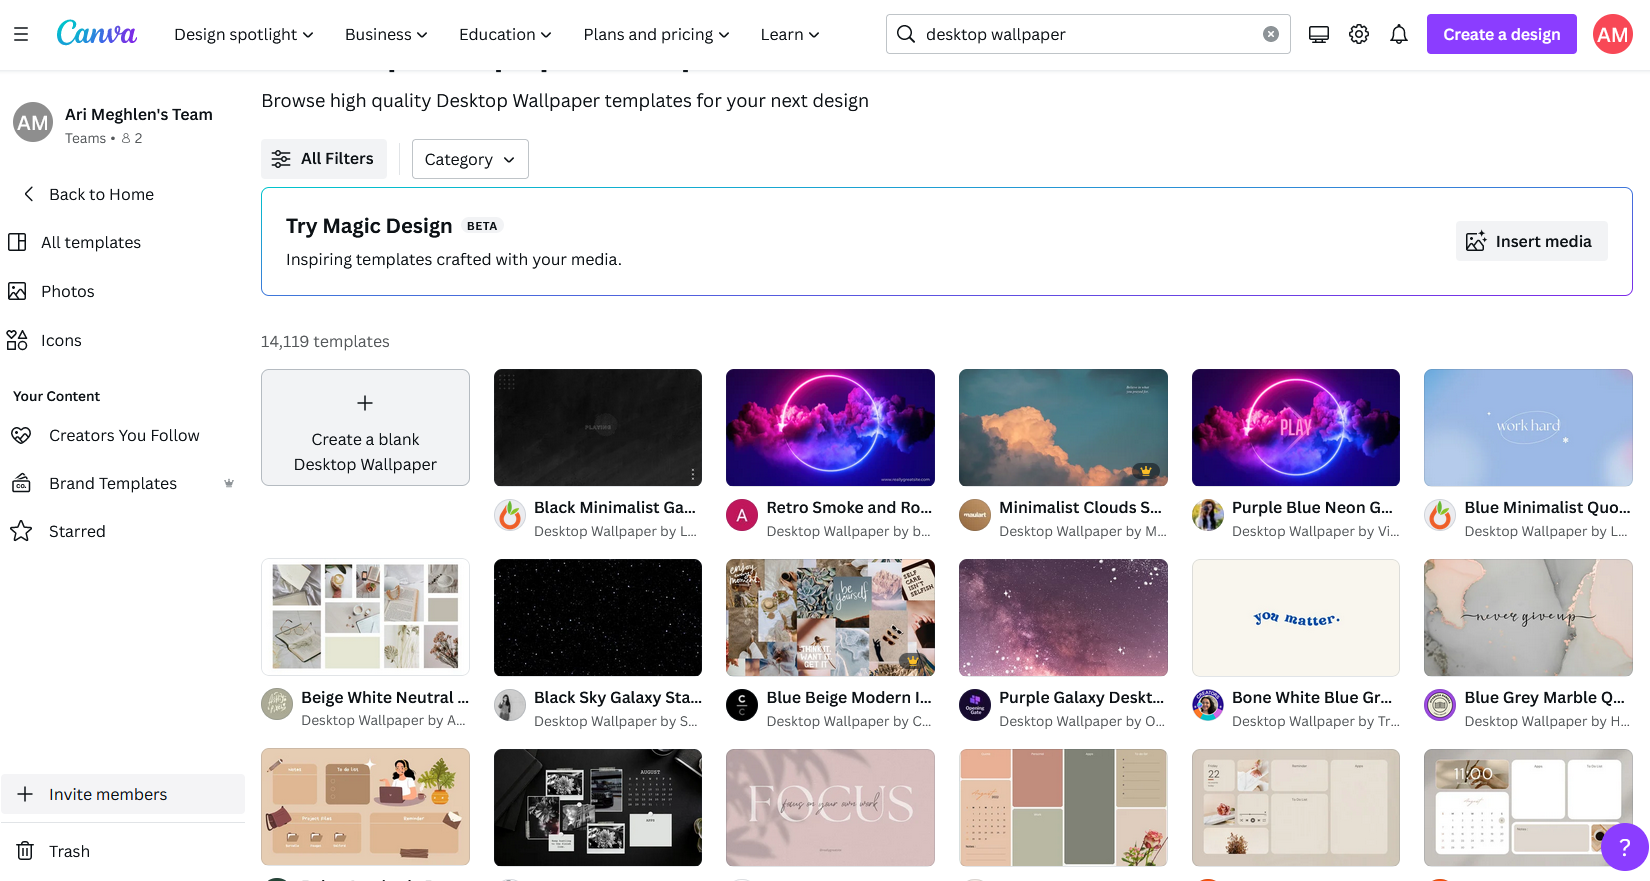Open the hamburger main menu
The height and width of the screenshot is (881, 1650).
click(x=21, y=34)
